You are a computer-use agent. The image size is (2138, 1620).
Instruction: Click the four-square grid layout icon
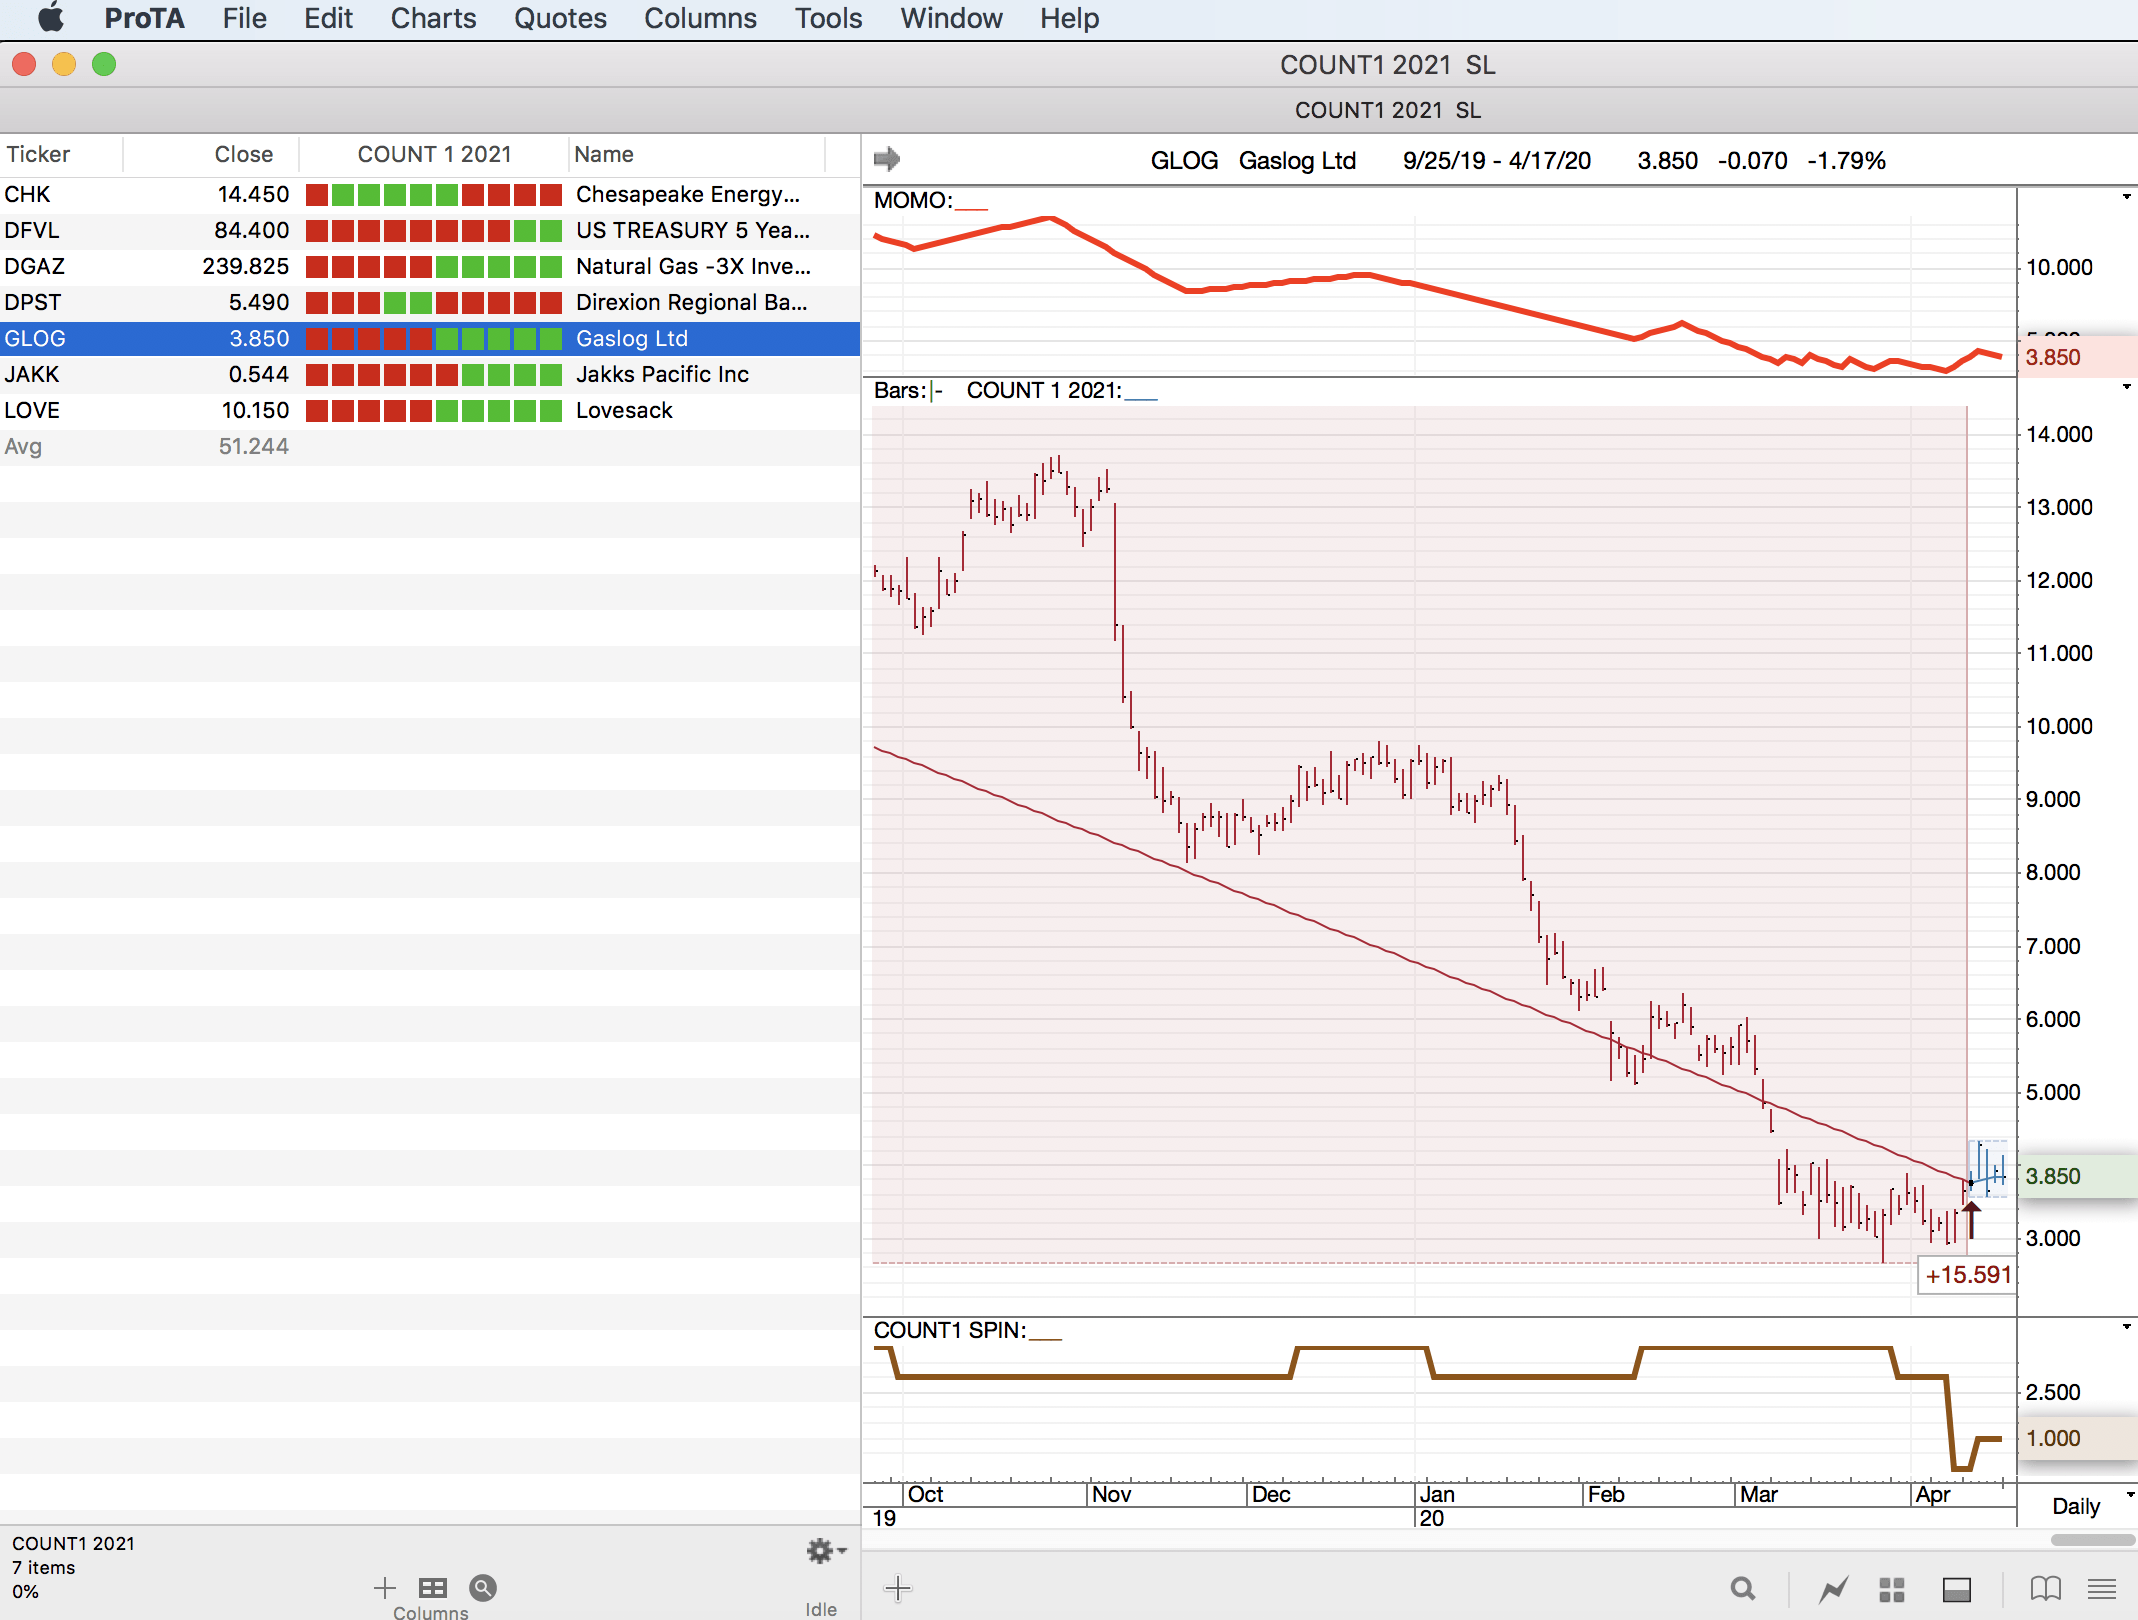[x=1892, y=1588]
